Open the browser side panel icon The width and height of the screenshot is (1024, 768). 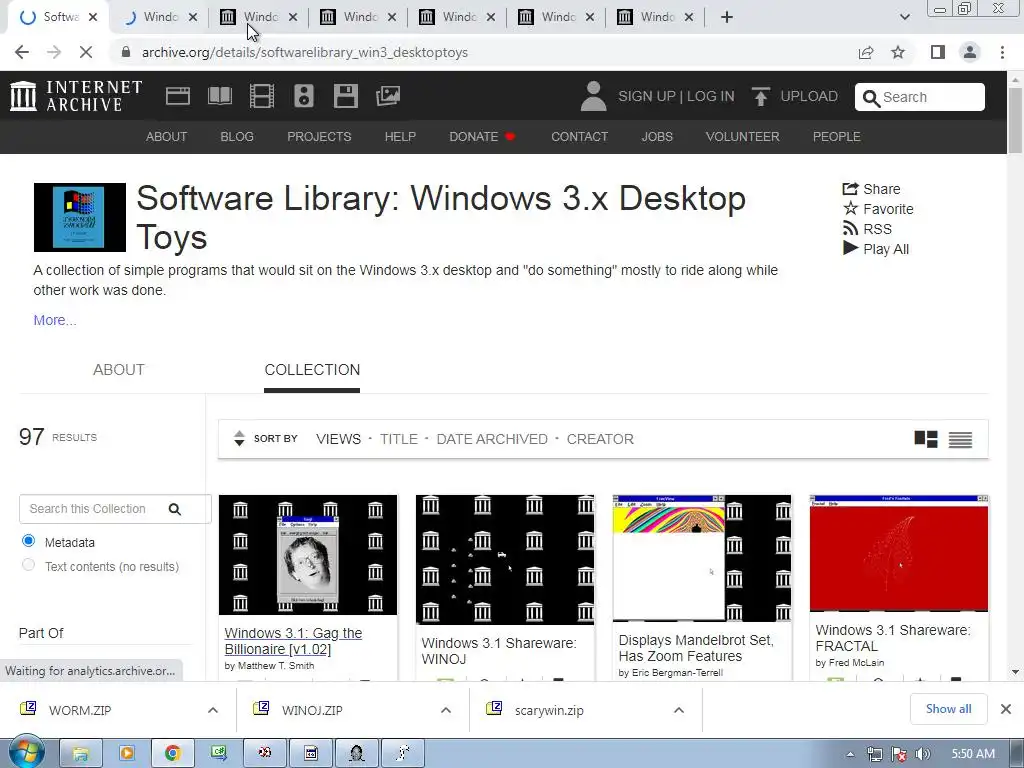pyautogui.click(x=938, y=52)
